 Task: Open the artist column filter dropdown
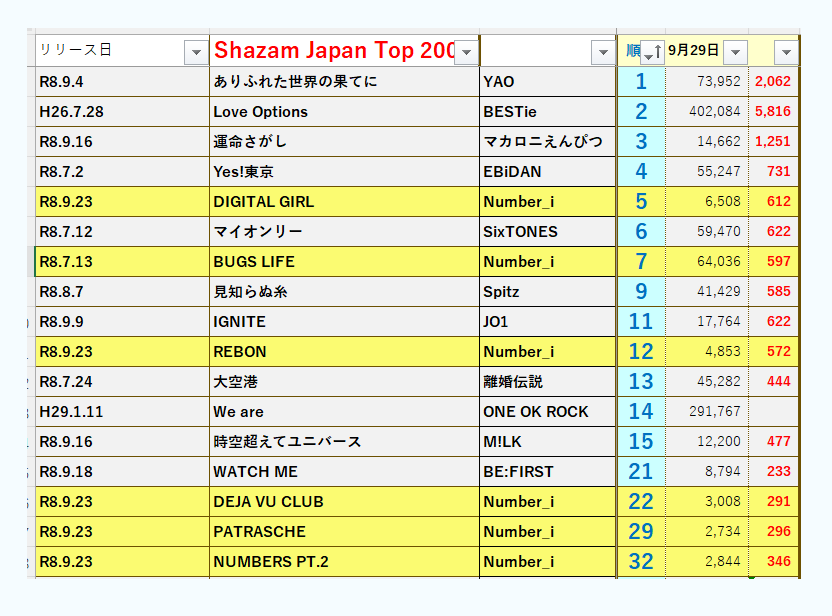click(603, 52)
